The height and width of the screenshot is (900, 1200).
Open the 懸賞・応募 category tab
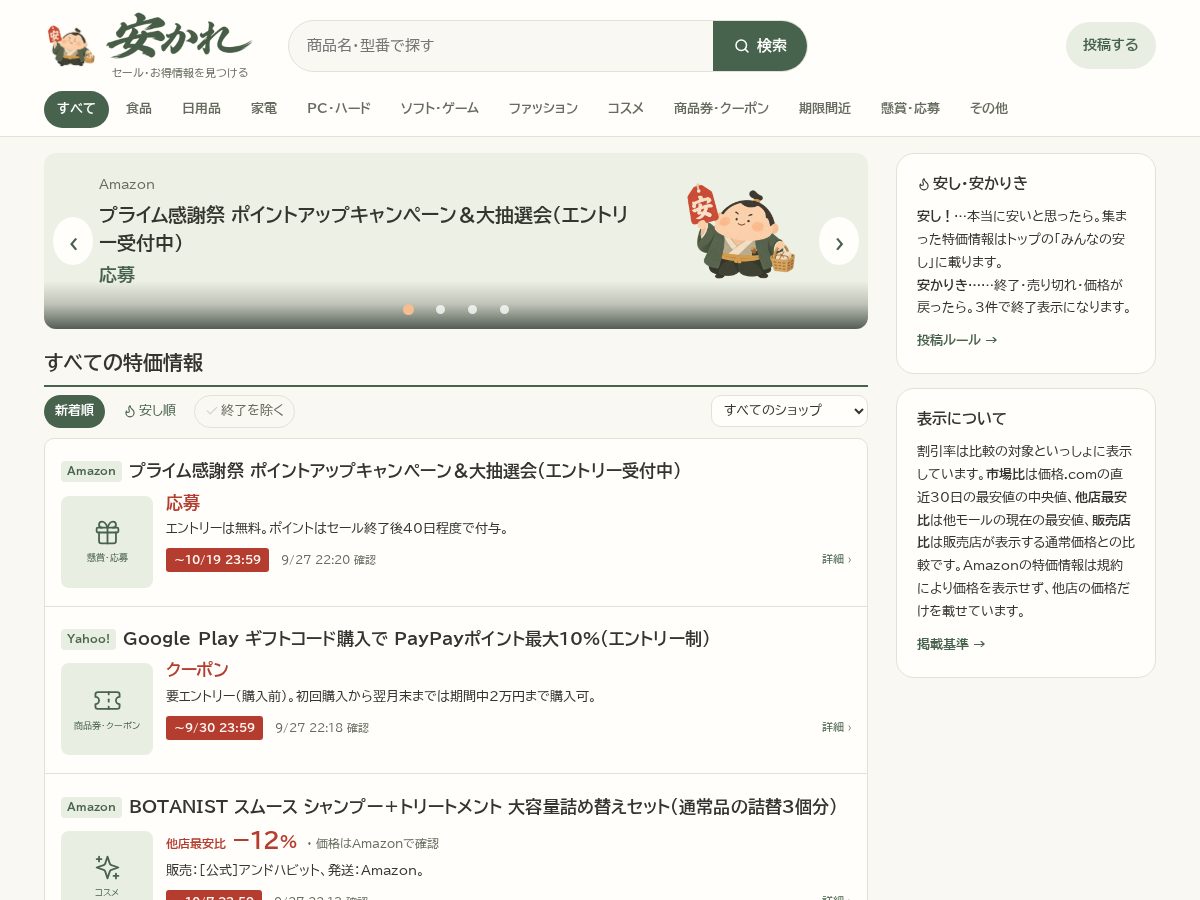click(x=910, y=109)
